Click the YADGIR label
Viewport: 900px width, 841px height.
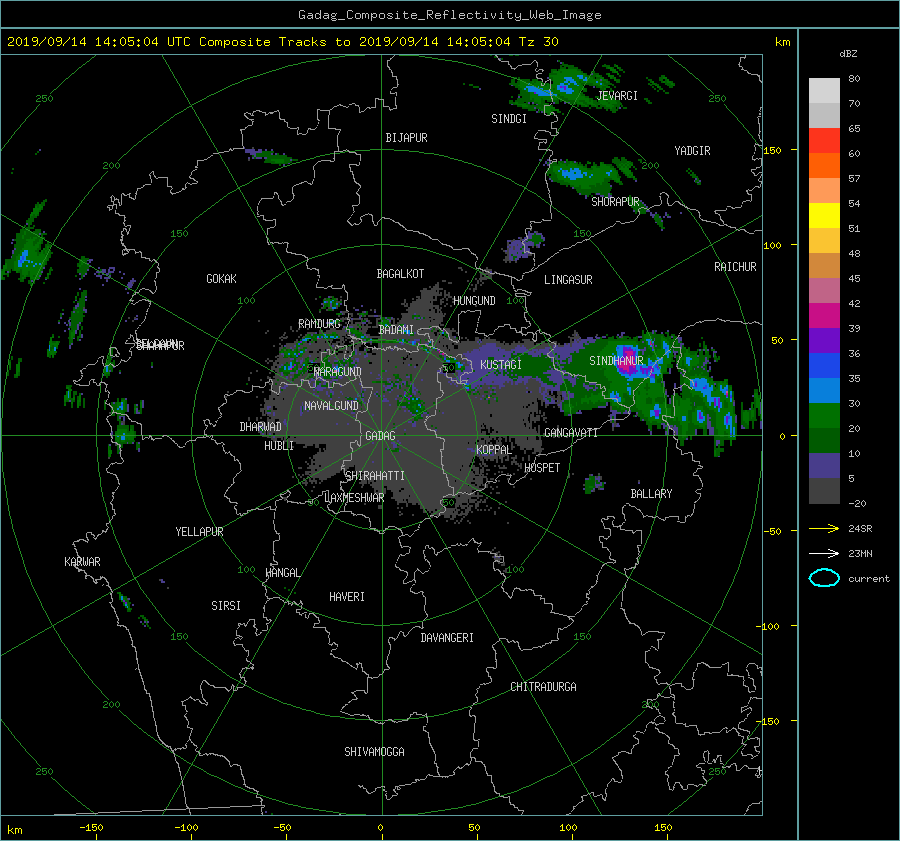click(x=692, y=151)
